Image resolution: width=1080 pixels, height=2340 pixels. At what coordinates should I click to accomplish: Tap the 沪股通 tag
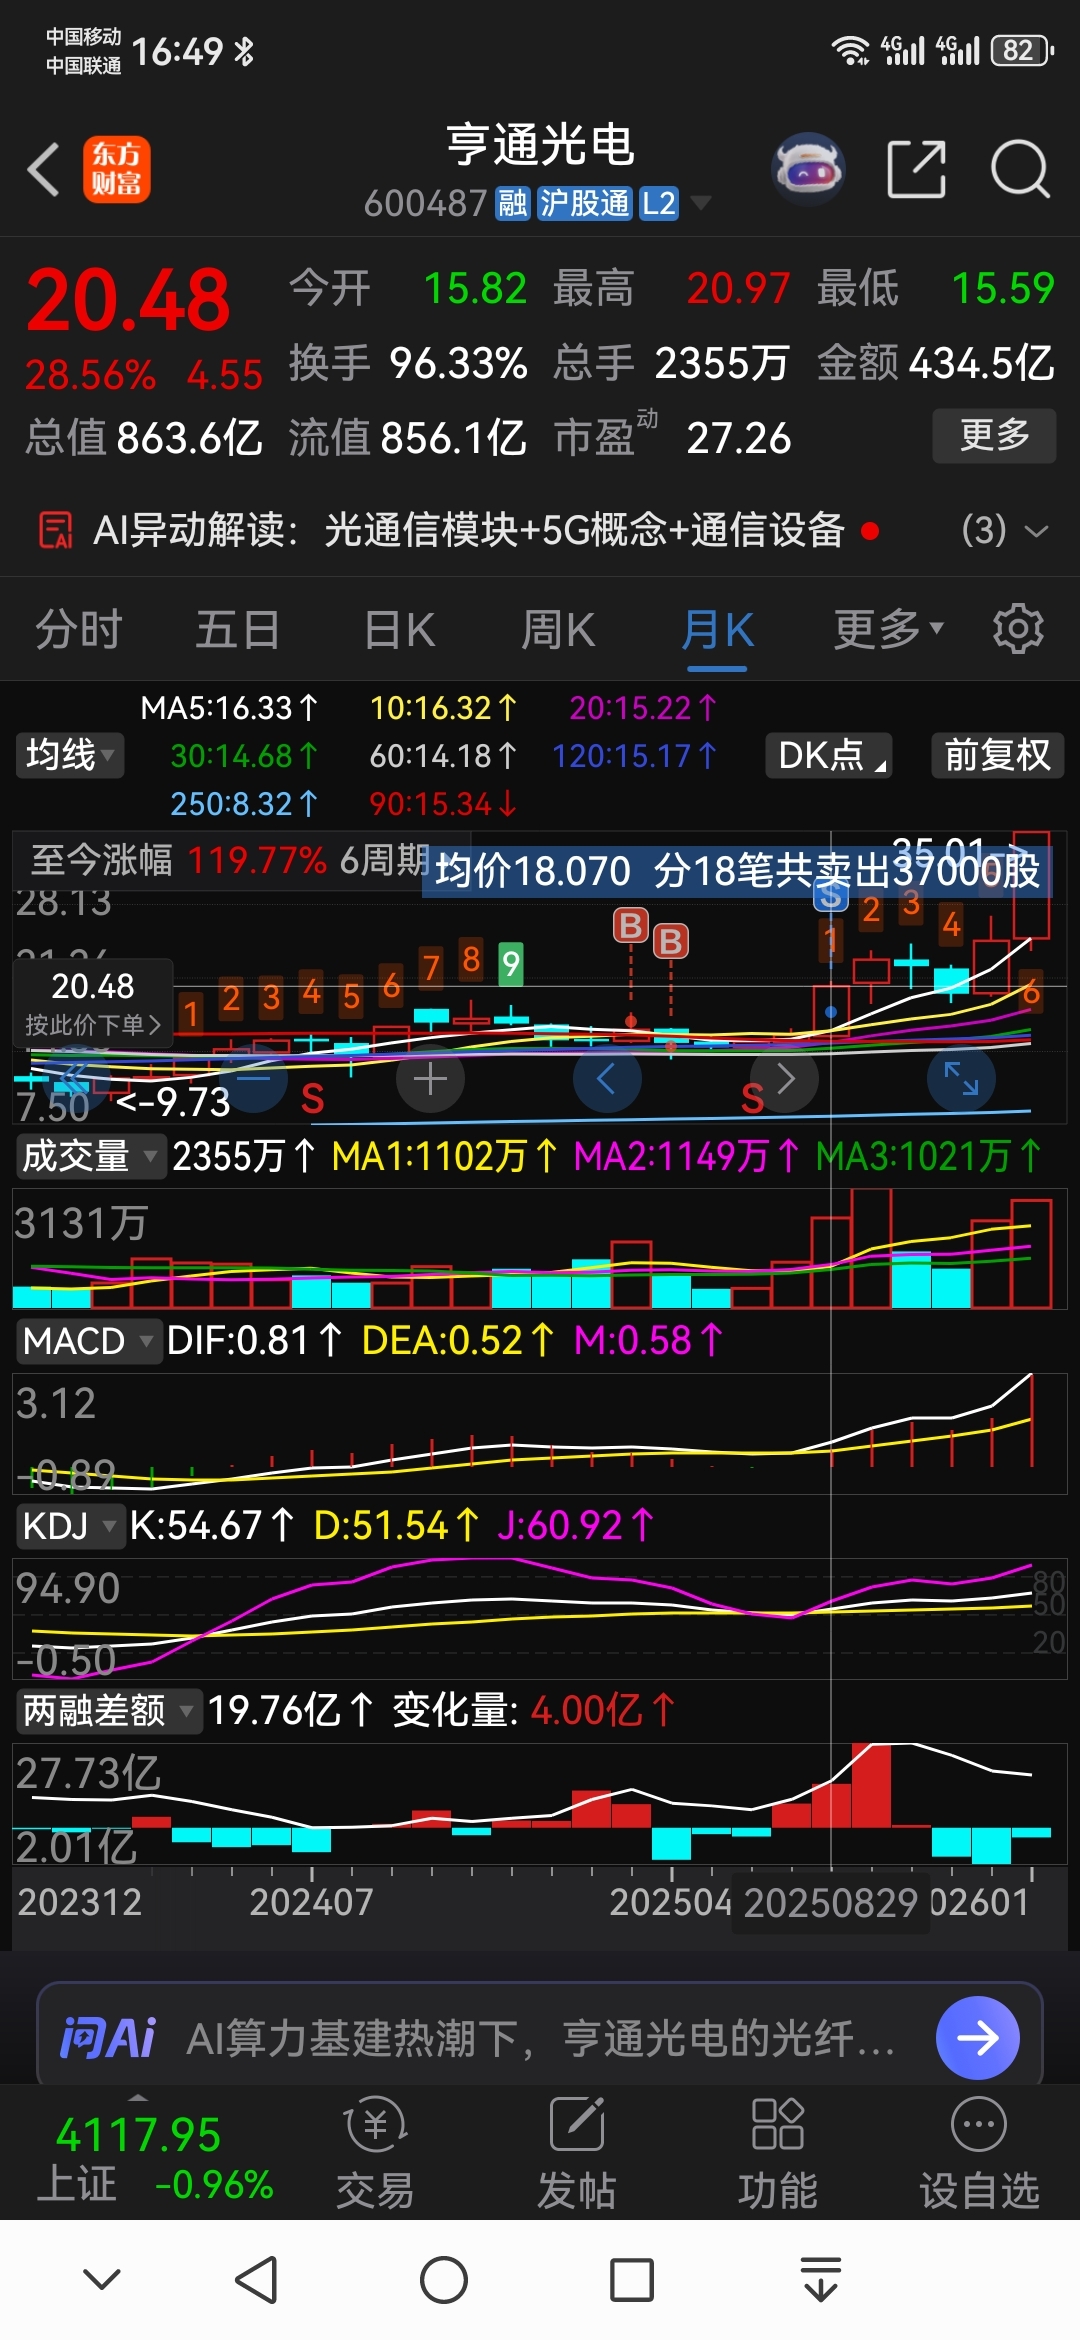click(x=585, y=203)
